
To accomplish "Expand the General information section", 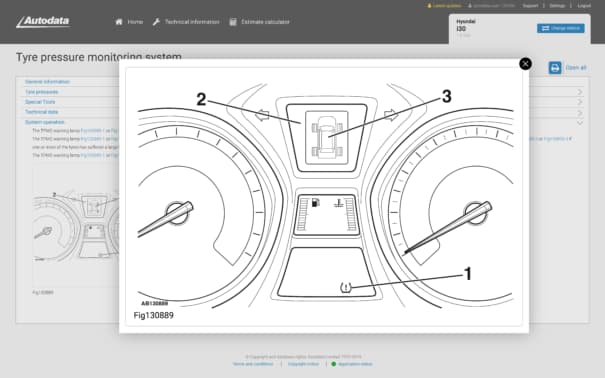I will click(x=47, y=82).
